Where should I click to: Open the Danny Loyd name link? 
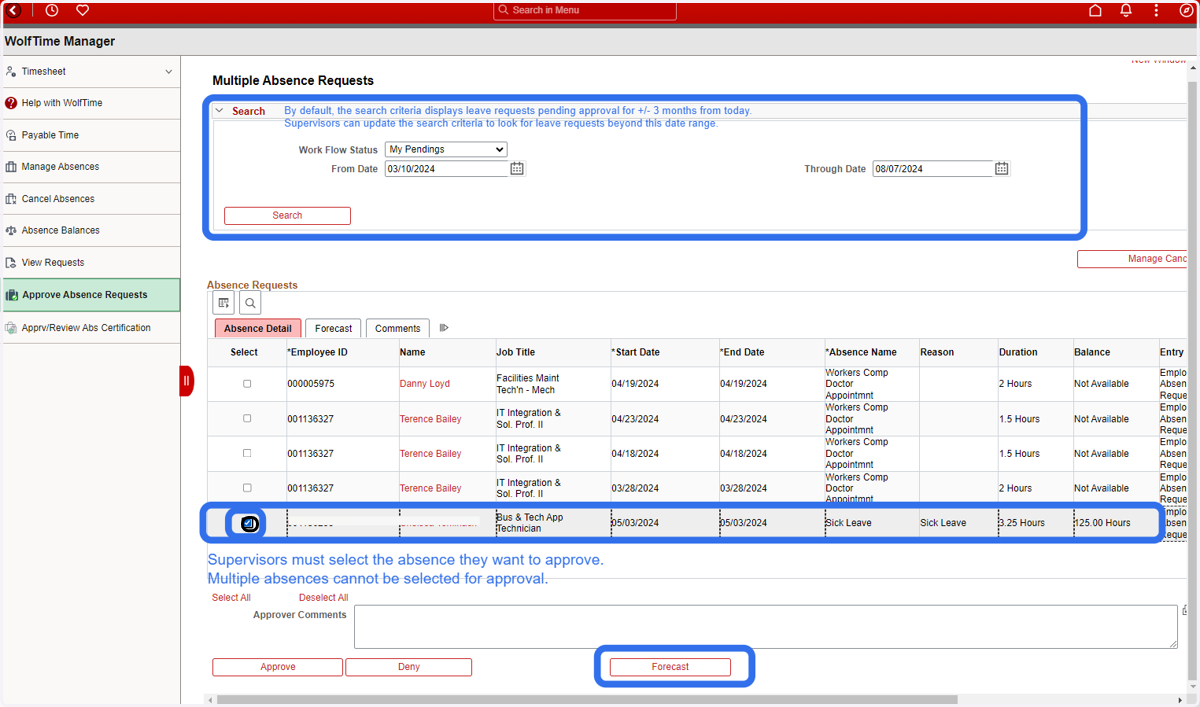tap(425, 384)
